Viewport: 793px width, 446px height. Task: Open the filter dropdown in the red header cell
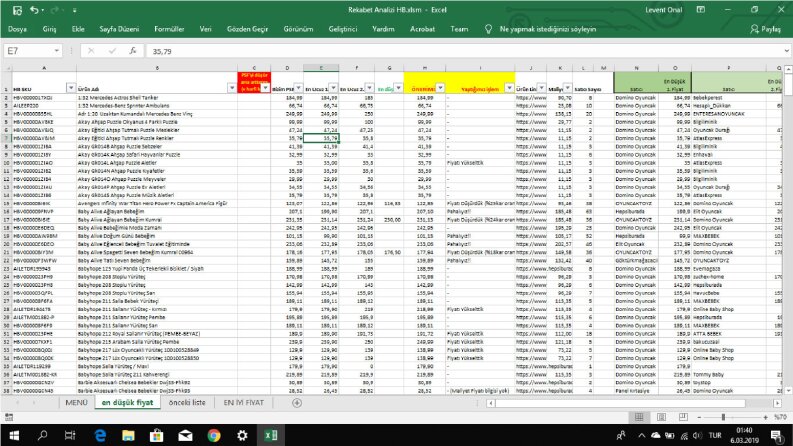[265, 88]
